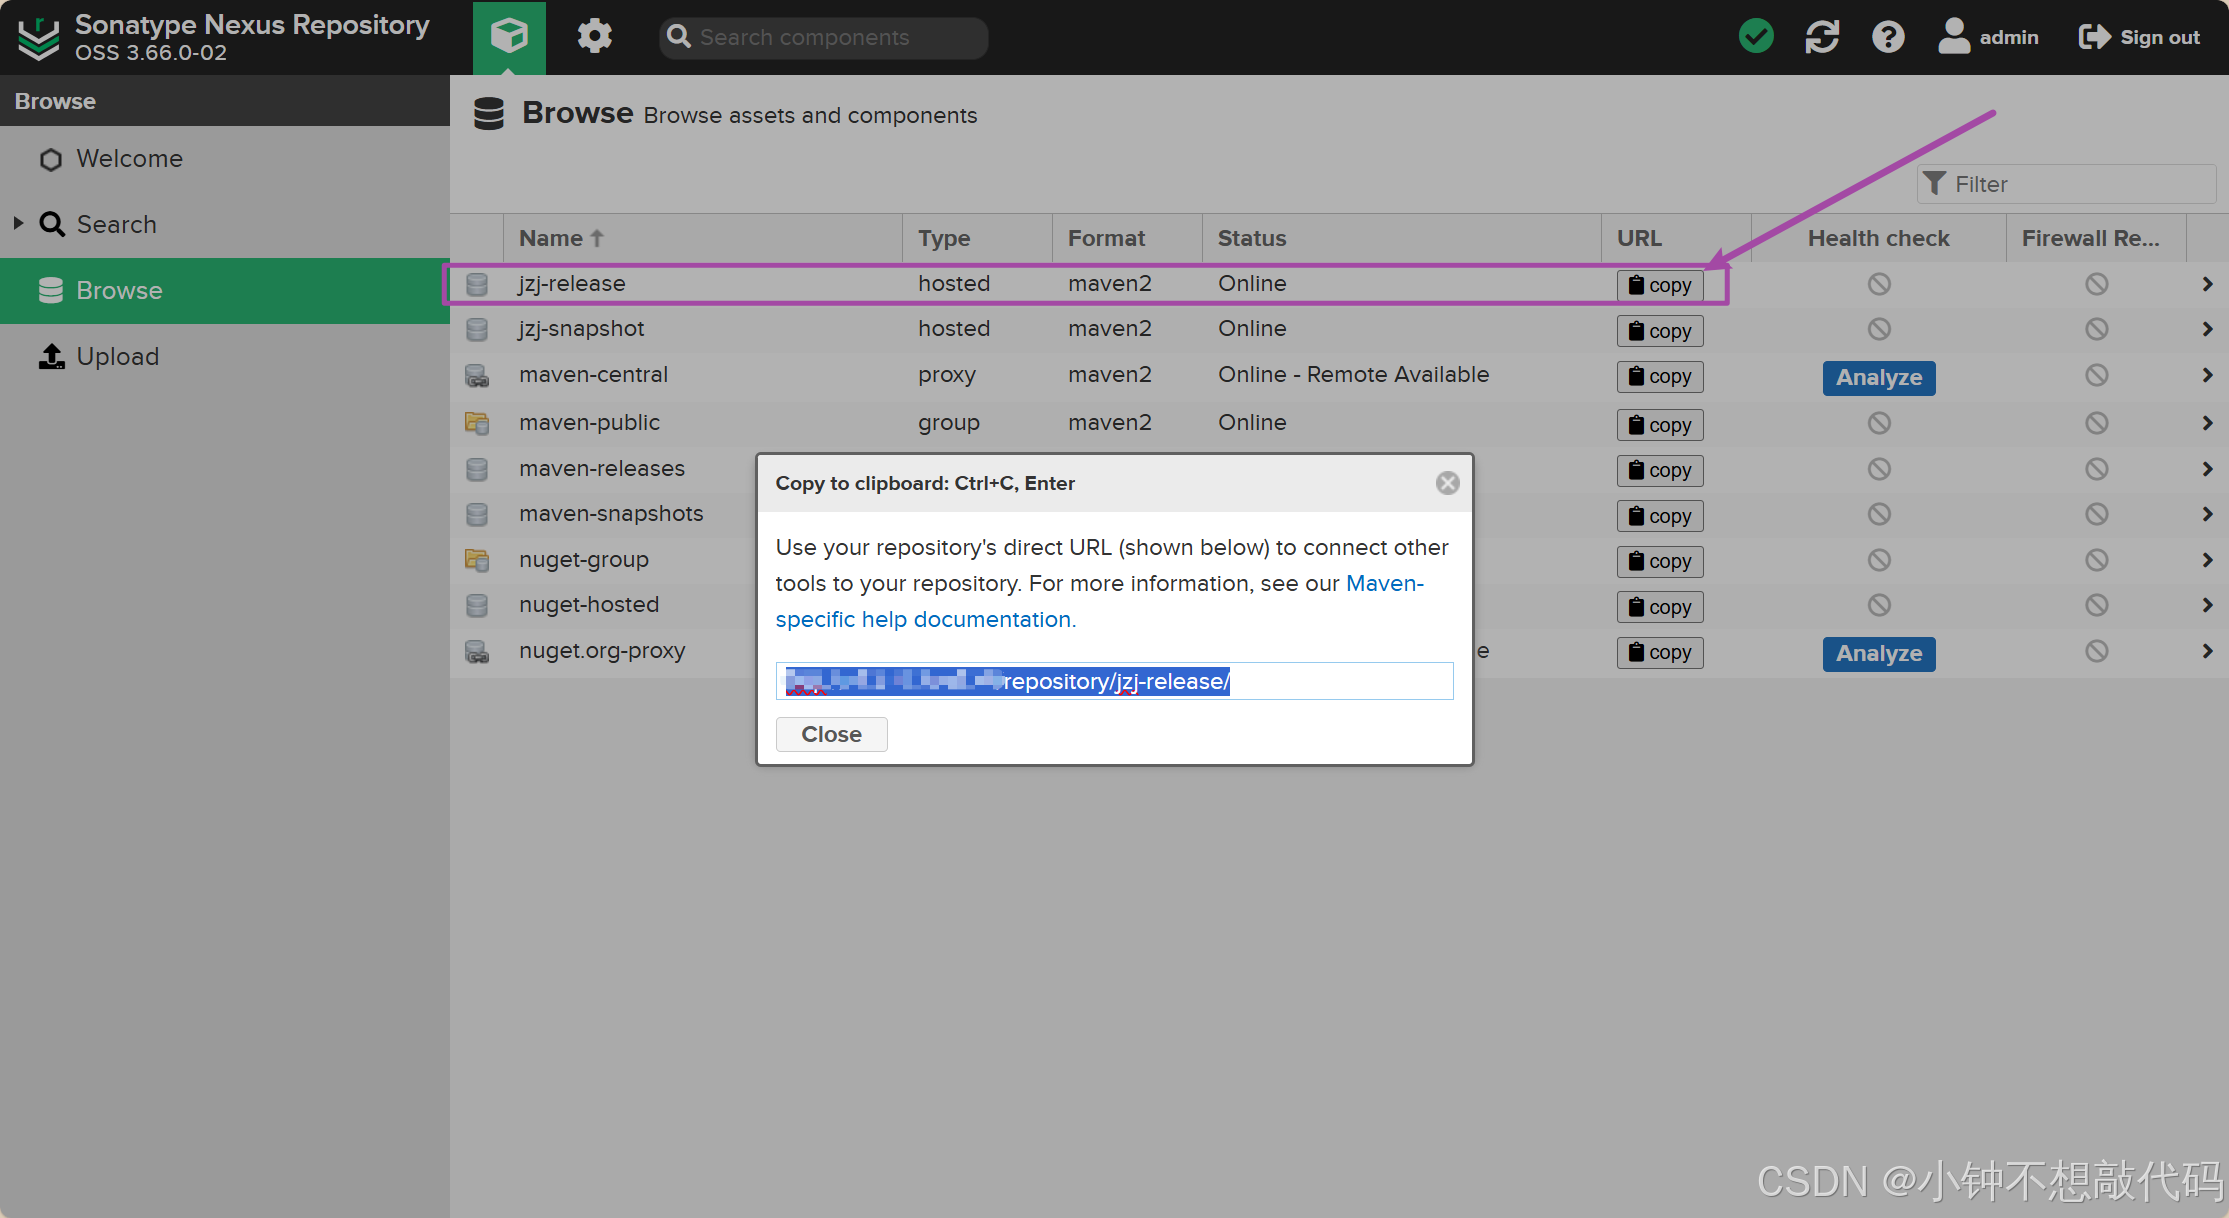Open maven-public row chevron
This screenshot has height=1218, width=2229.
[2207, 423]
